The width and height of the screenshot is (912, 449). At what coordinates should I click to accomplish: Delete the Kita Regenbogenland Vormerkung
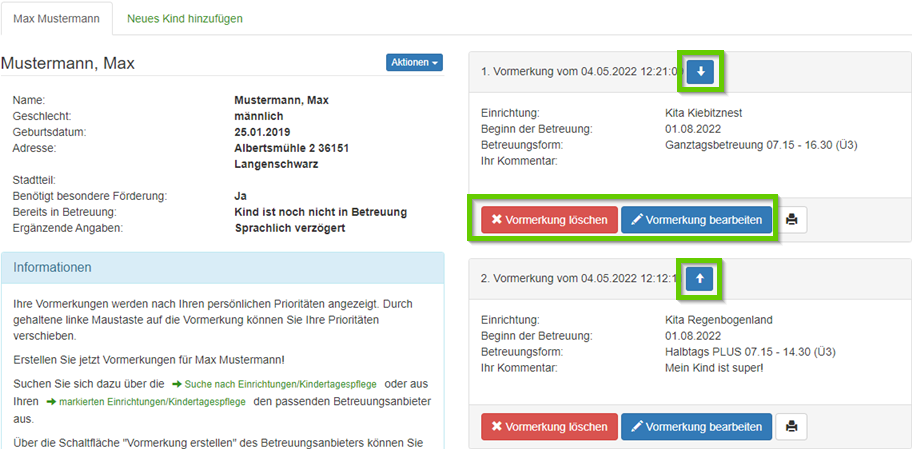click(x=550, y=427)
